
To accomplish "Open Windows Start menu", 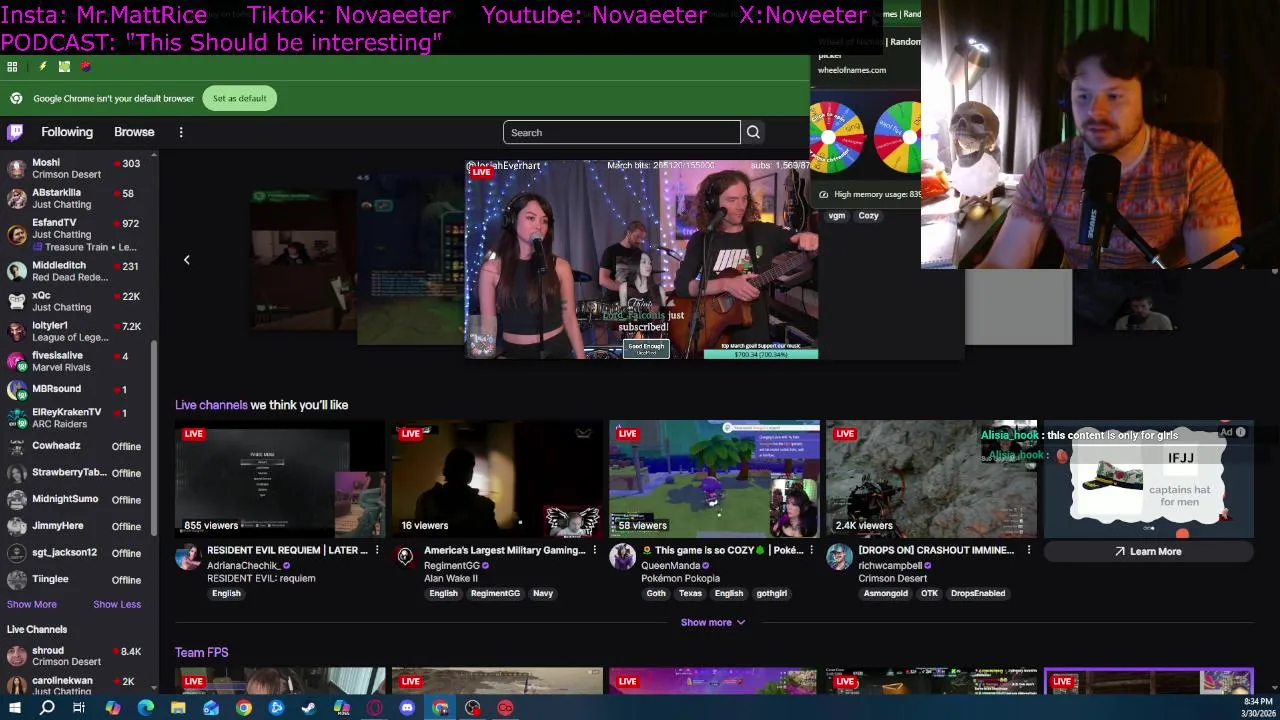I will pyautogui.click(x=14, y=708).
